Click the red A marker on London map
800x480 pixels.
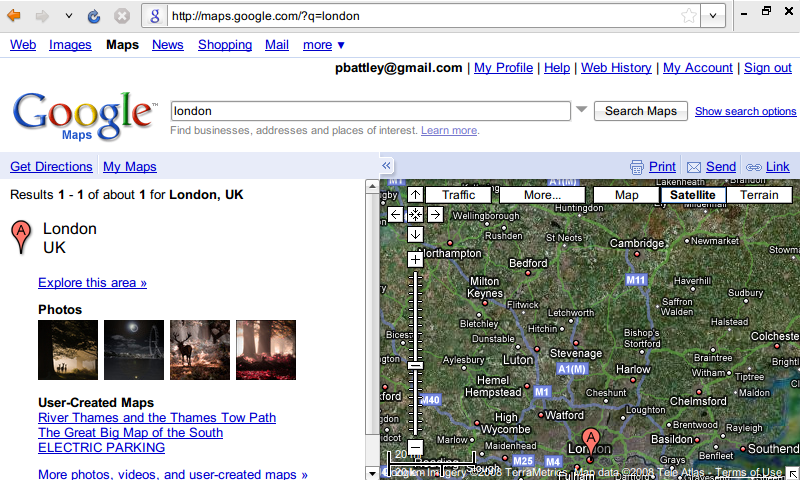click(x=591, y=443)
